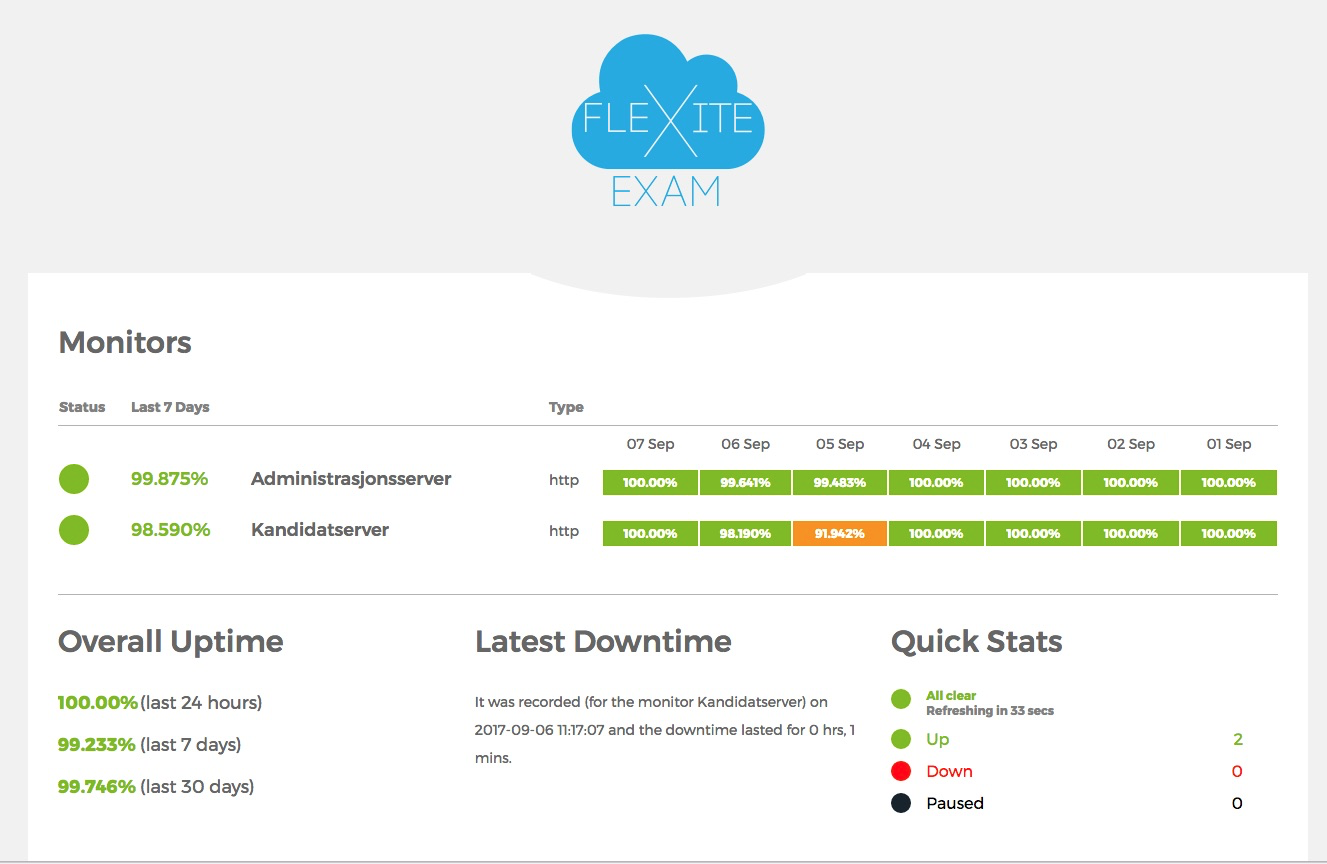Image resolution: width=1327 pixels, height=864 pixels.
Task: Click the green All clear indicator dot
Action: (x=901, y=699)
